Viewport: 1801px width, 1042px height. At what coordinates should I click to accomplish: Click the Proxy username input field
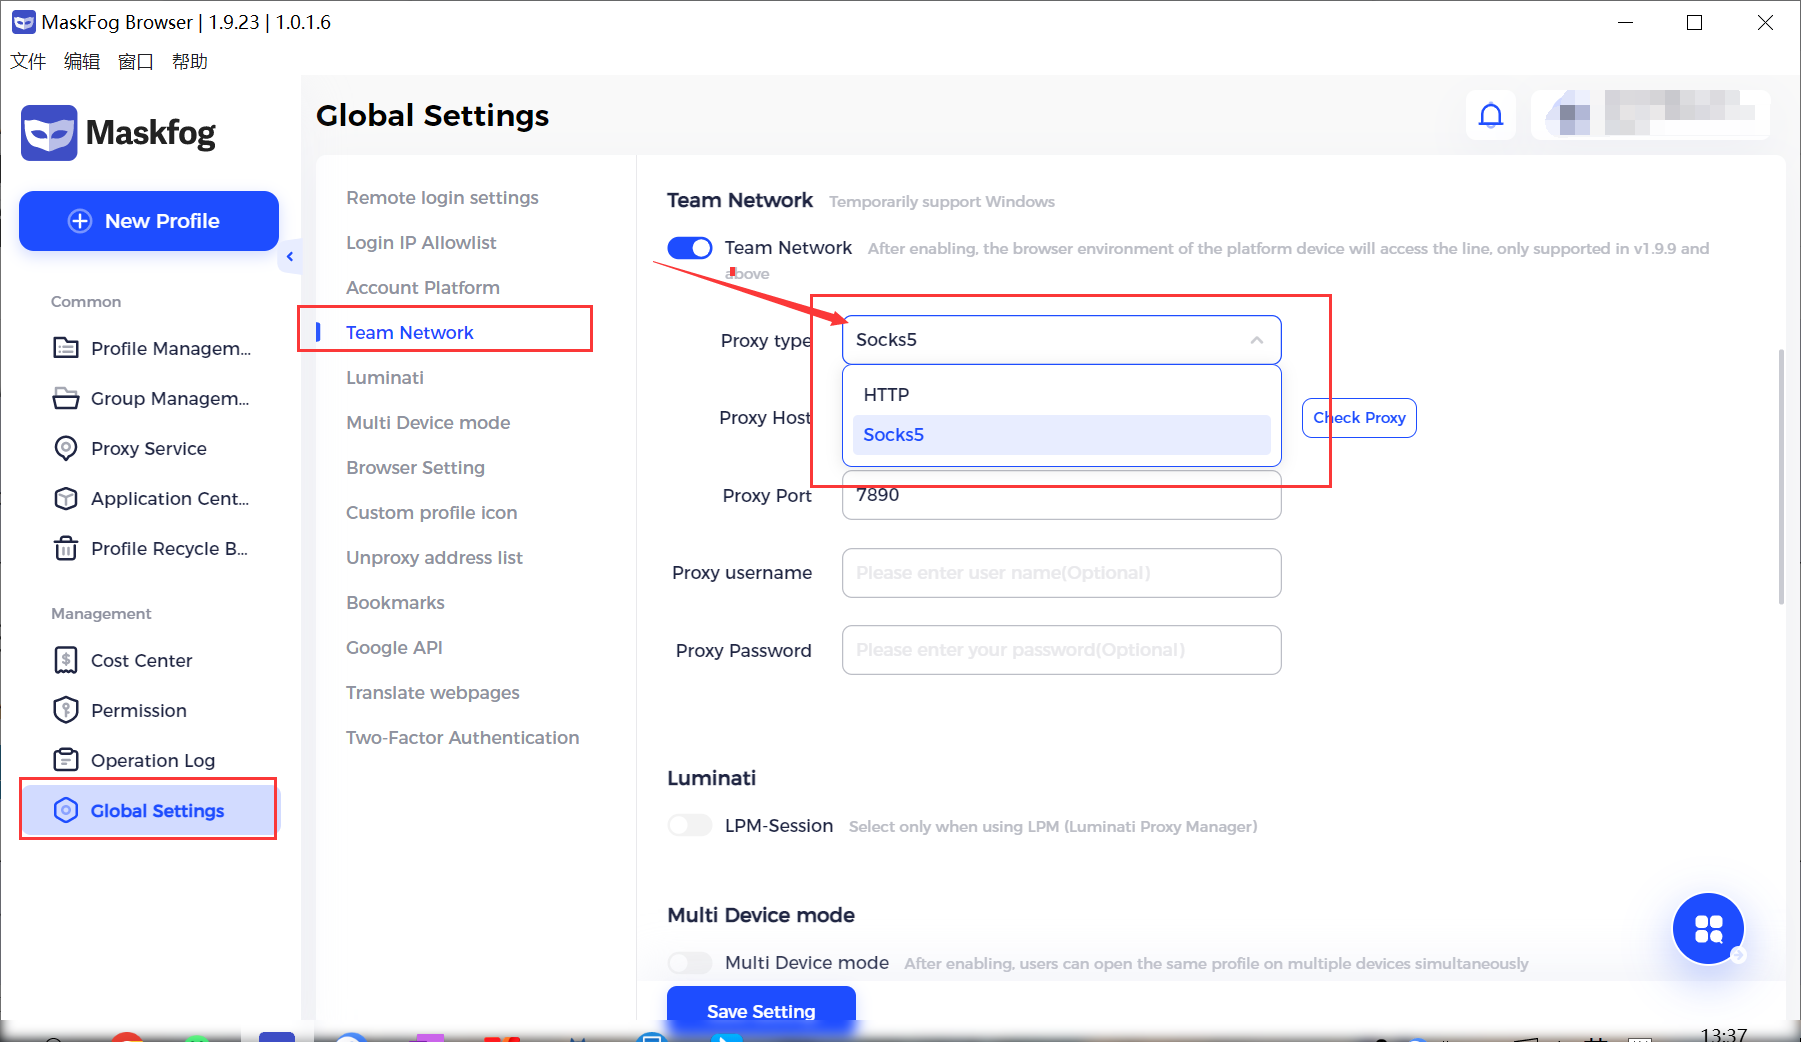(x=1062, y=573)
